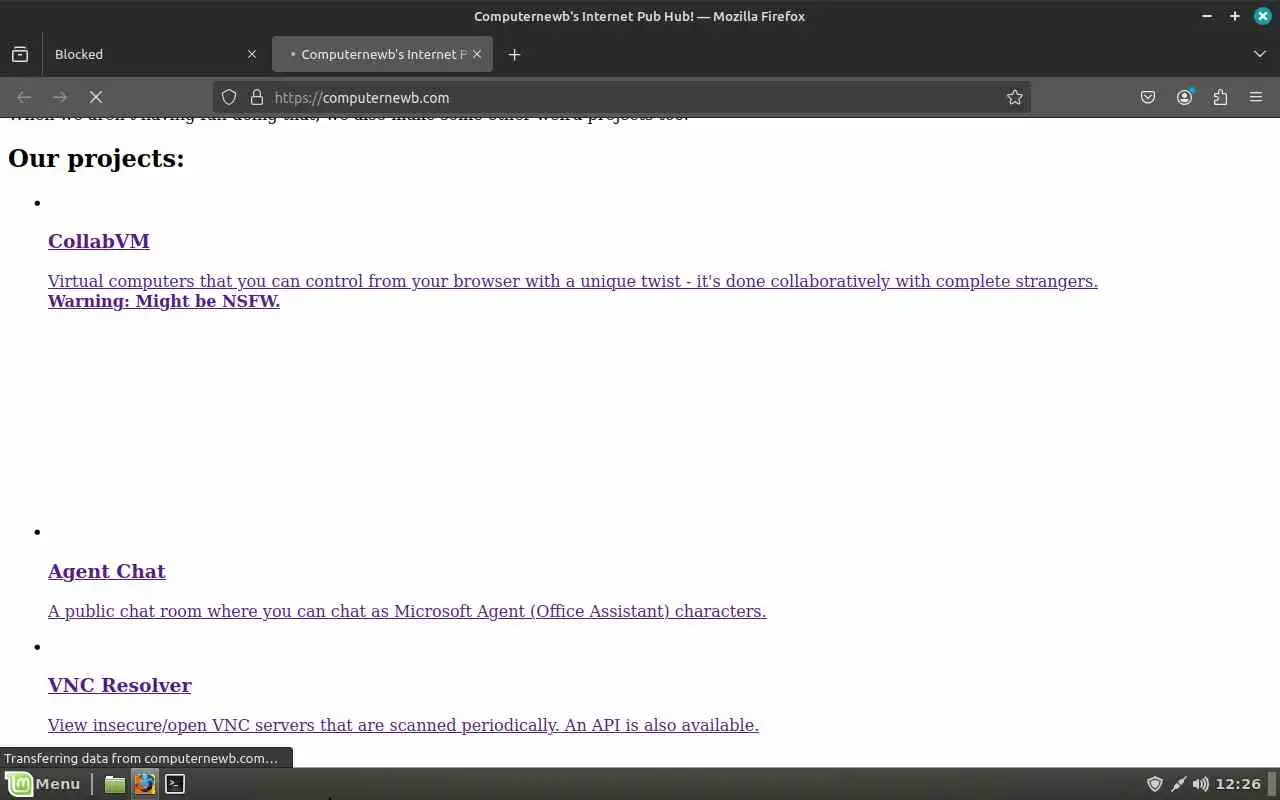Click Firefox icon in the taskbar

[145, 784]
